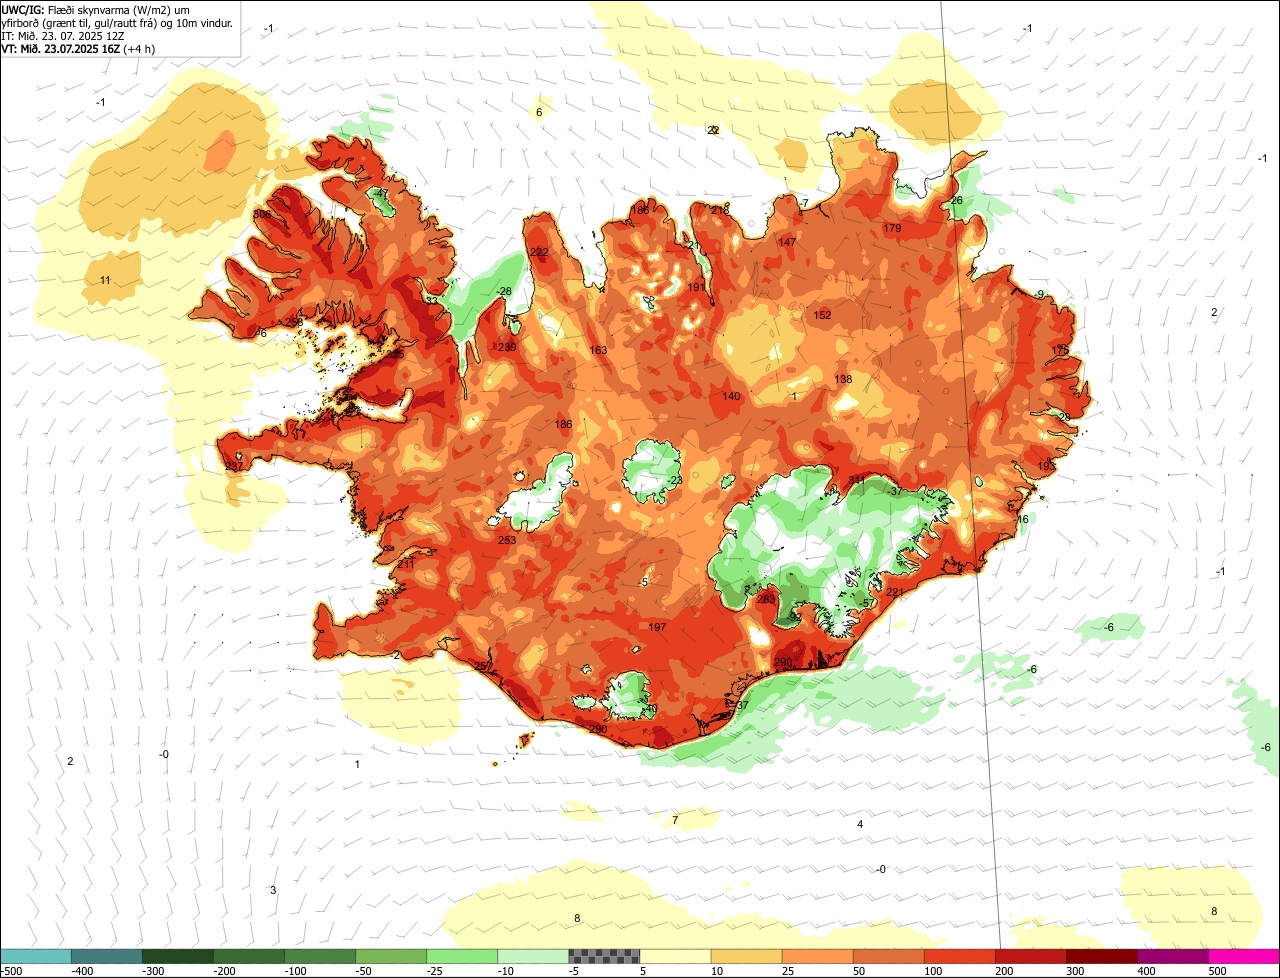
Task: Click the map value '147'
Action: [787, 242]
